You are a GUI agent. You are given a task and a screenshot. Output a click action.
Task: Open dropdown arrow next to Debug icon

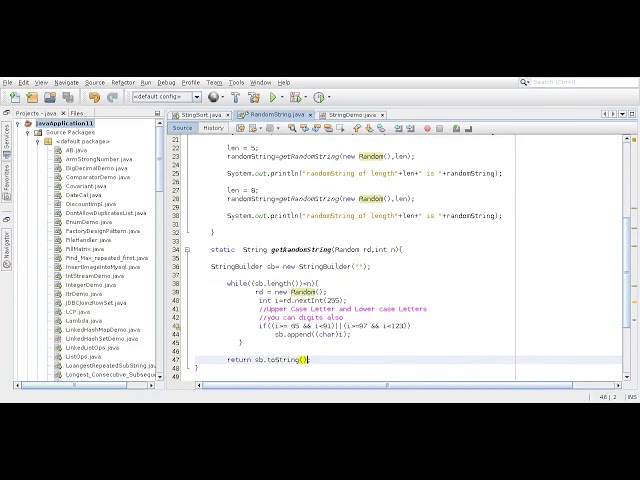click(305, 97)
